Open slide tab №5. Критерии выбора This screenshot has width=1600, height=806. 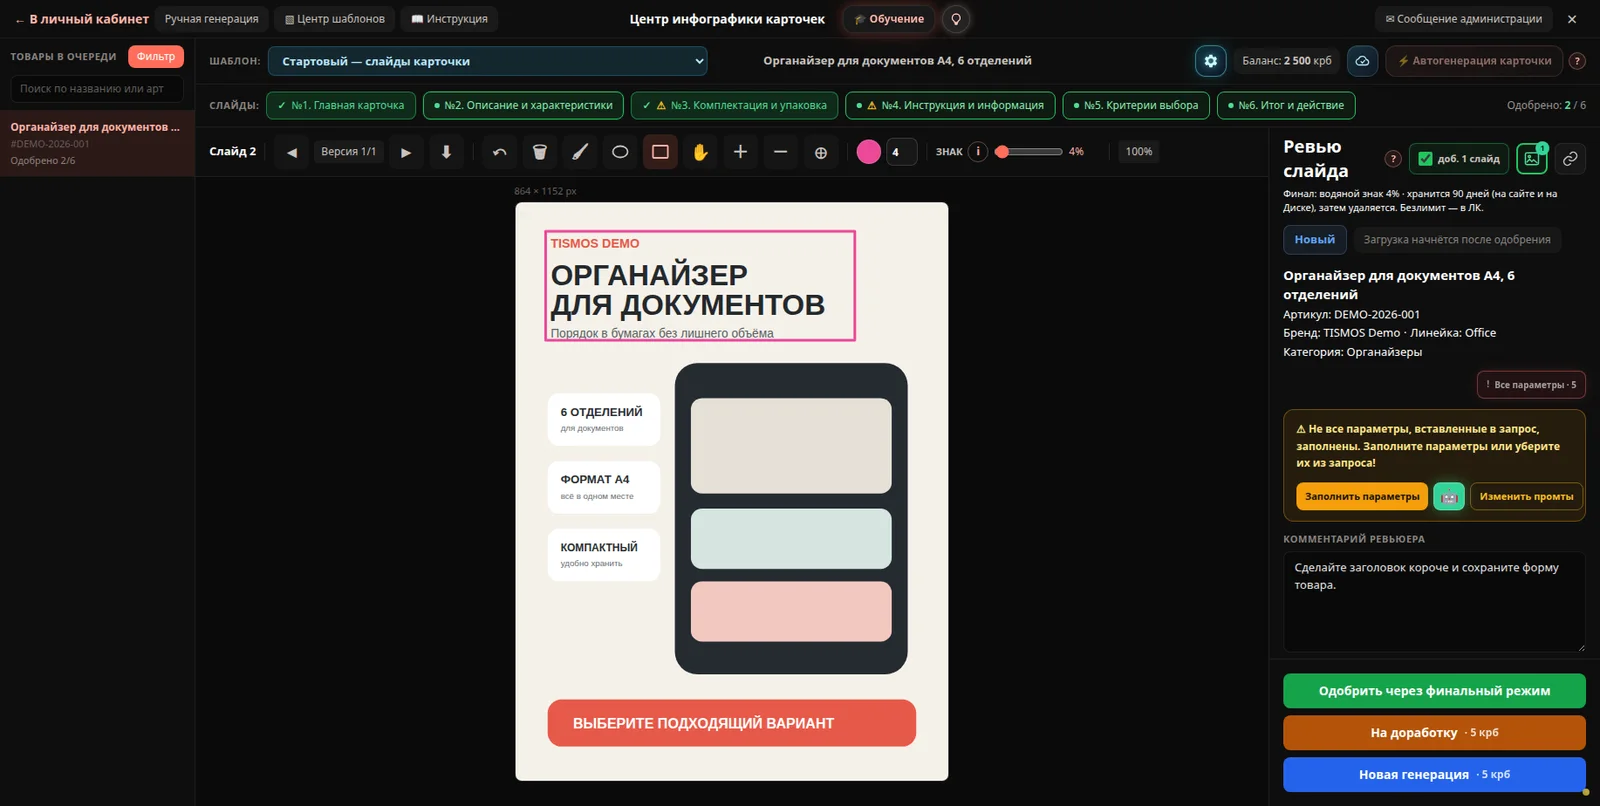click(x=1136, y=105)
